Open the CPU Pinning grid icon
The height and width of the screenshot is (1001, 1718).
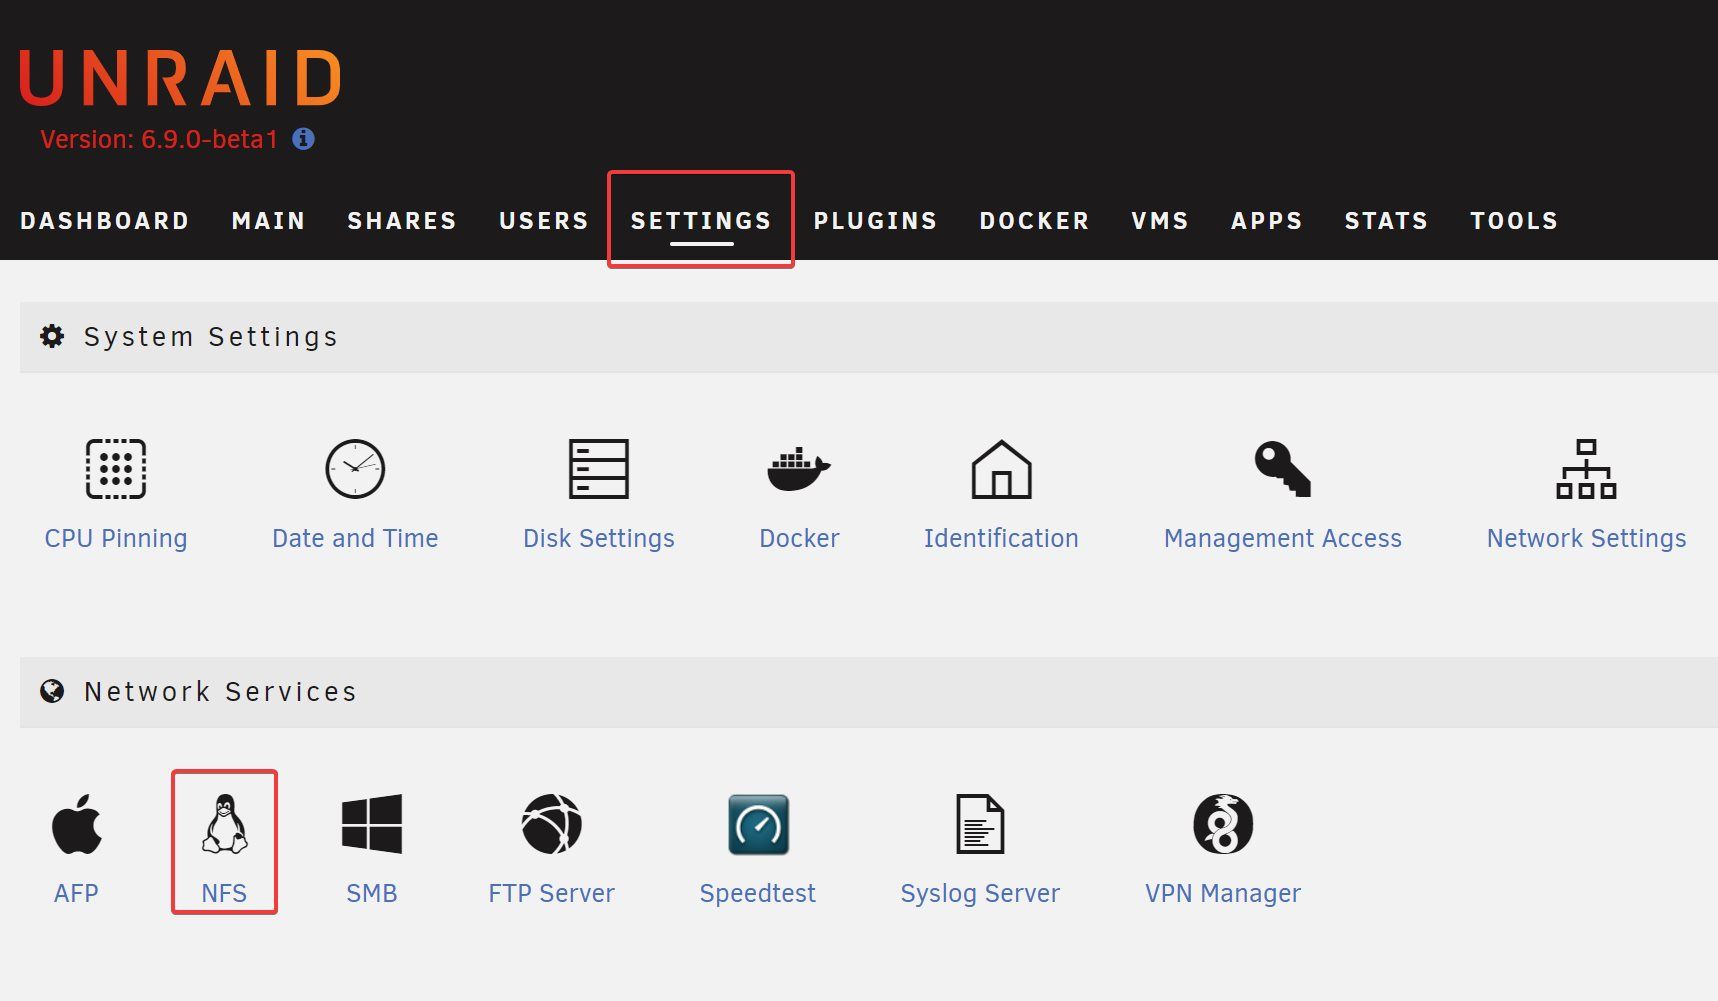[116, 468]
